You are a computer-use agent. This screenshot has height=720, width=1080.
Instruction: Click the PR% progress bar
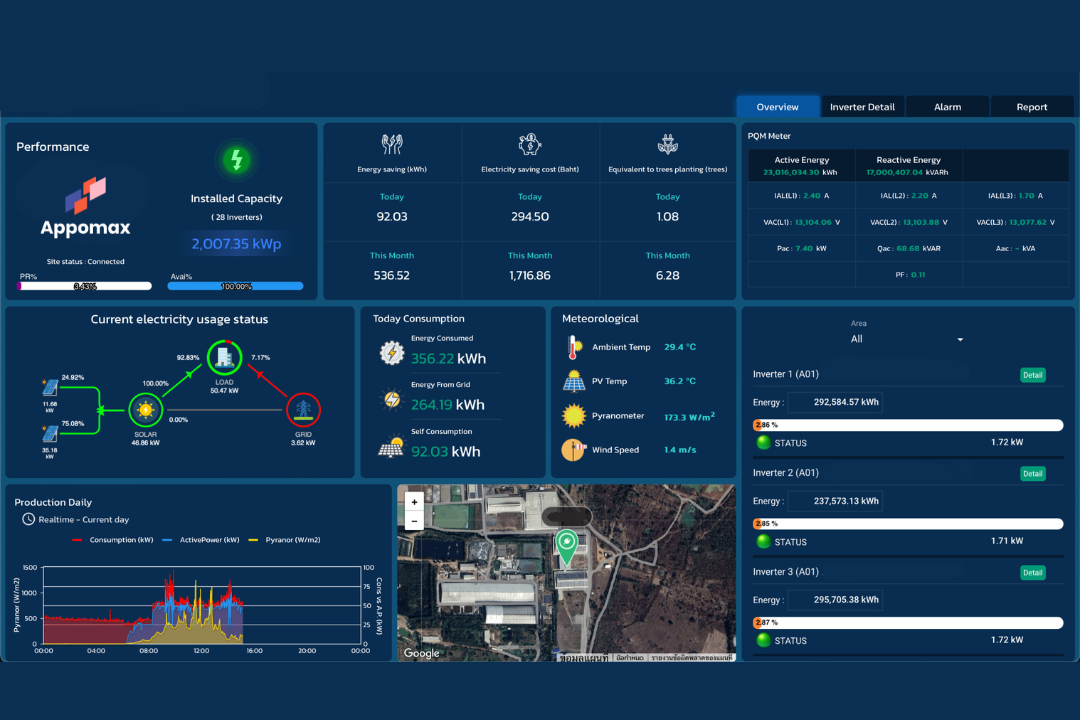(x=85, y=286)
